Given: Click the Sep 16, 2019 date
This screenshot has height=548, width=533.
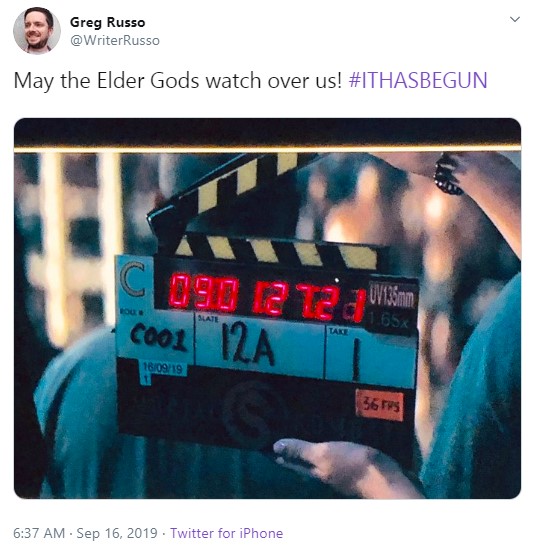Looking at the screenshot, I should pyautogui.click(x=117, y=533).
